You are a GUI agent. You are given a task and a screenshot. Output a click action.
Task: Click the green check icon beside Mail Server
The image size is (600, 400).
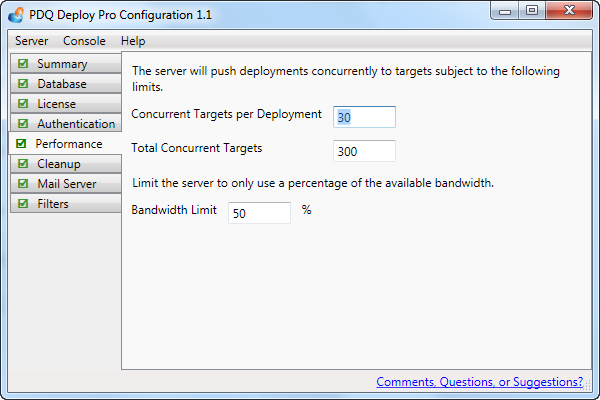(x=23, y=184)
